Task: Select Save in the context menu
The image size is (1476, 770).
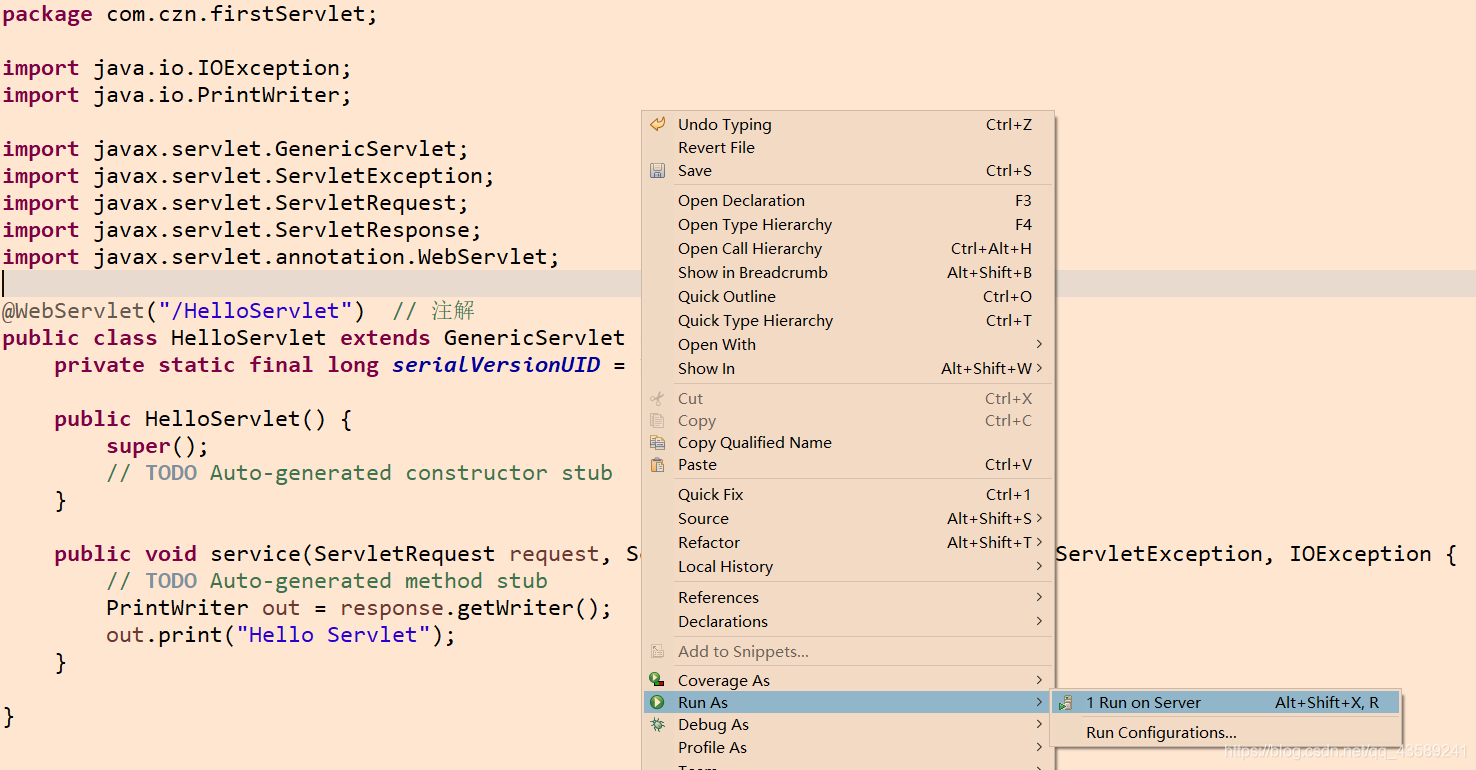Action: tap(848, 171)
